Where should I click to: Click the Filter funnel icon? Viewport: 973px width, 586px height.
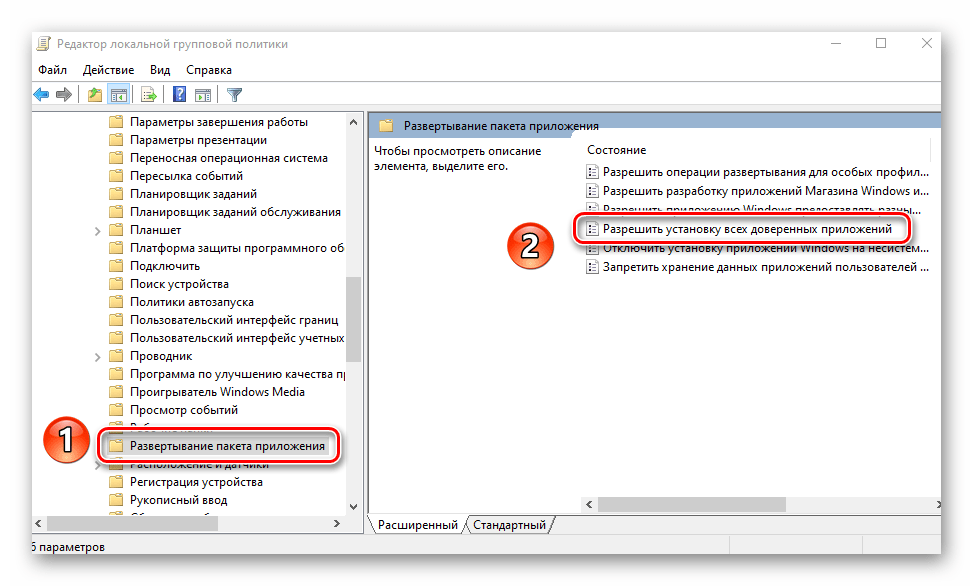234,95
